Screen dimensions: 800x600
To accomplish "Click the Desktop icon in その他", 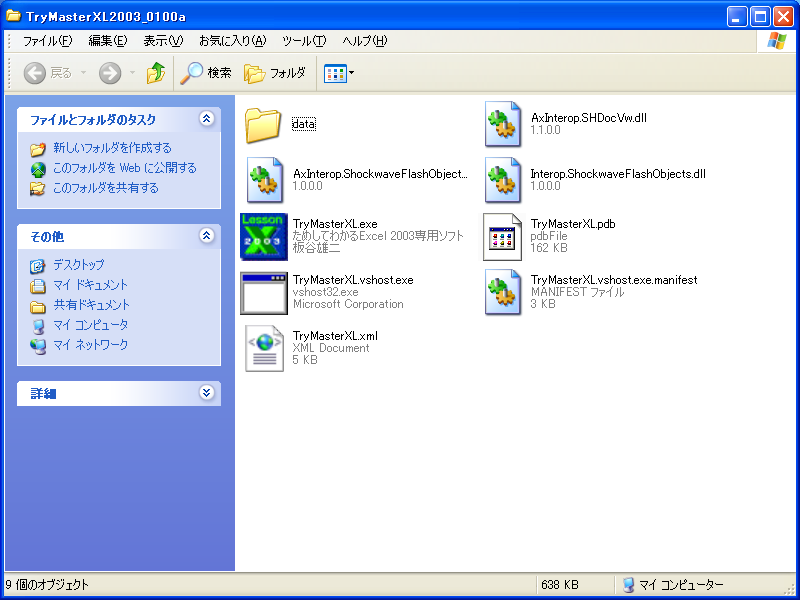I will pos(38,266).
